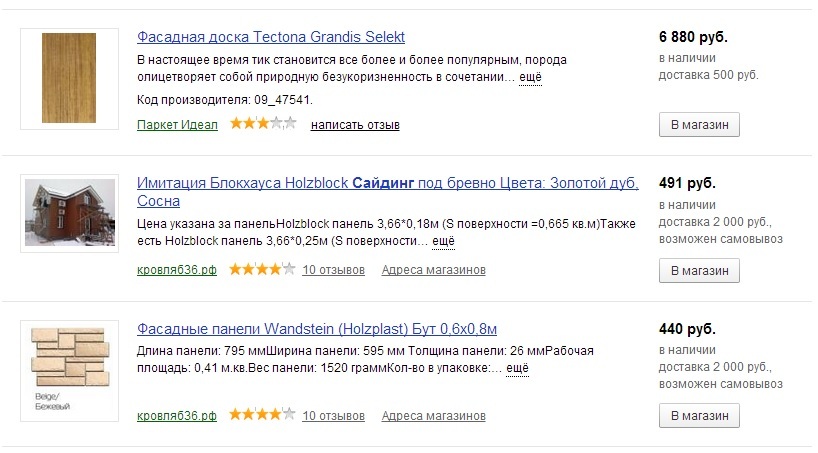Open Паркет Идеал shop link

[x=177, y=125]
